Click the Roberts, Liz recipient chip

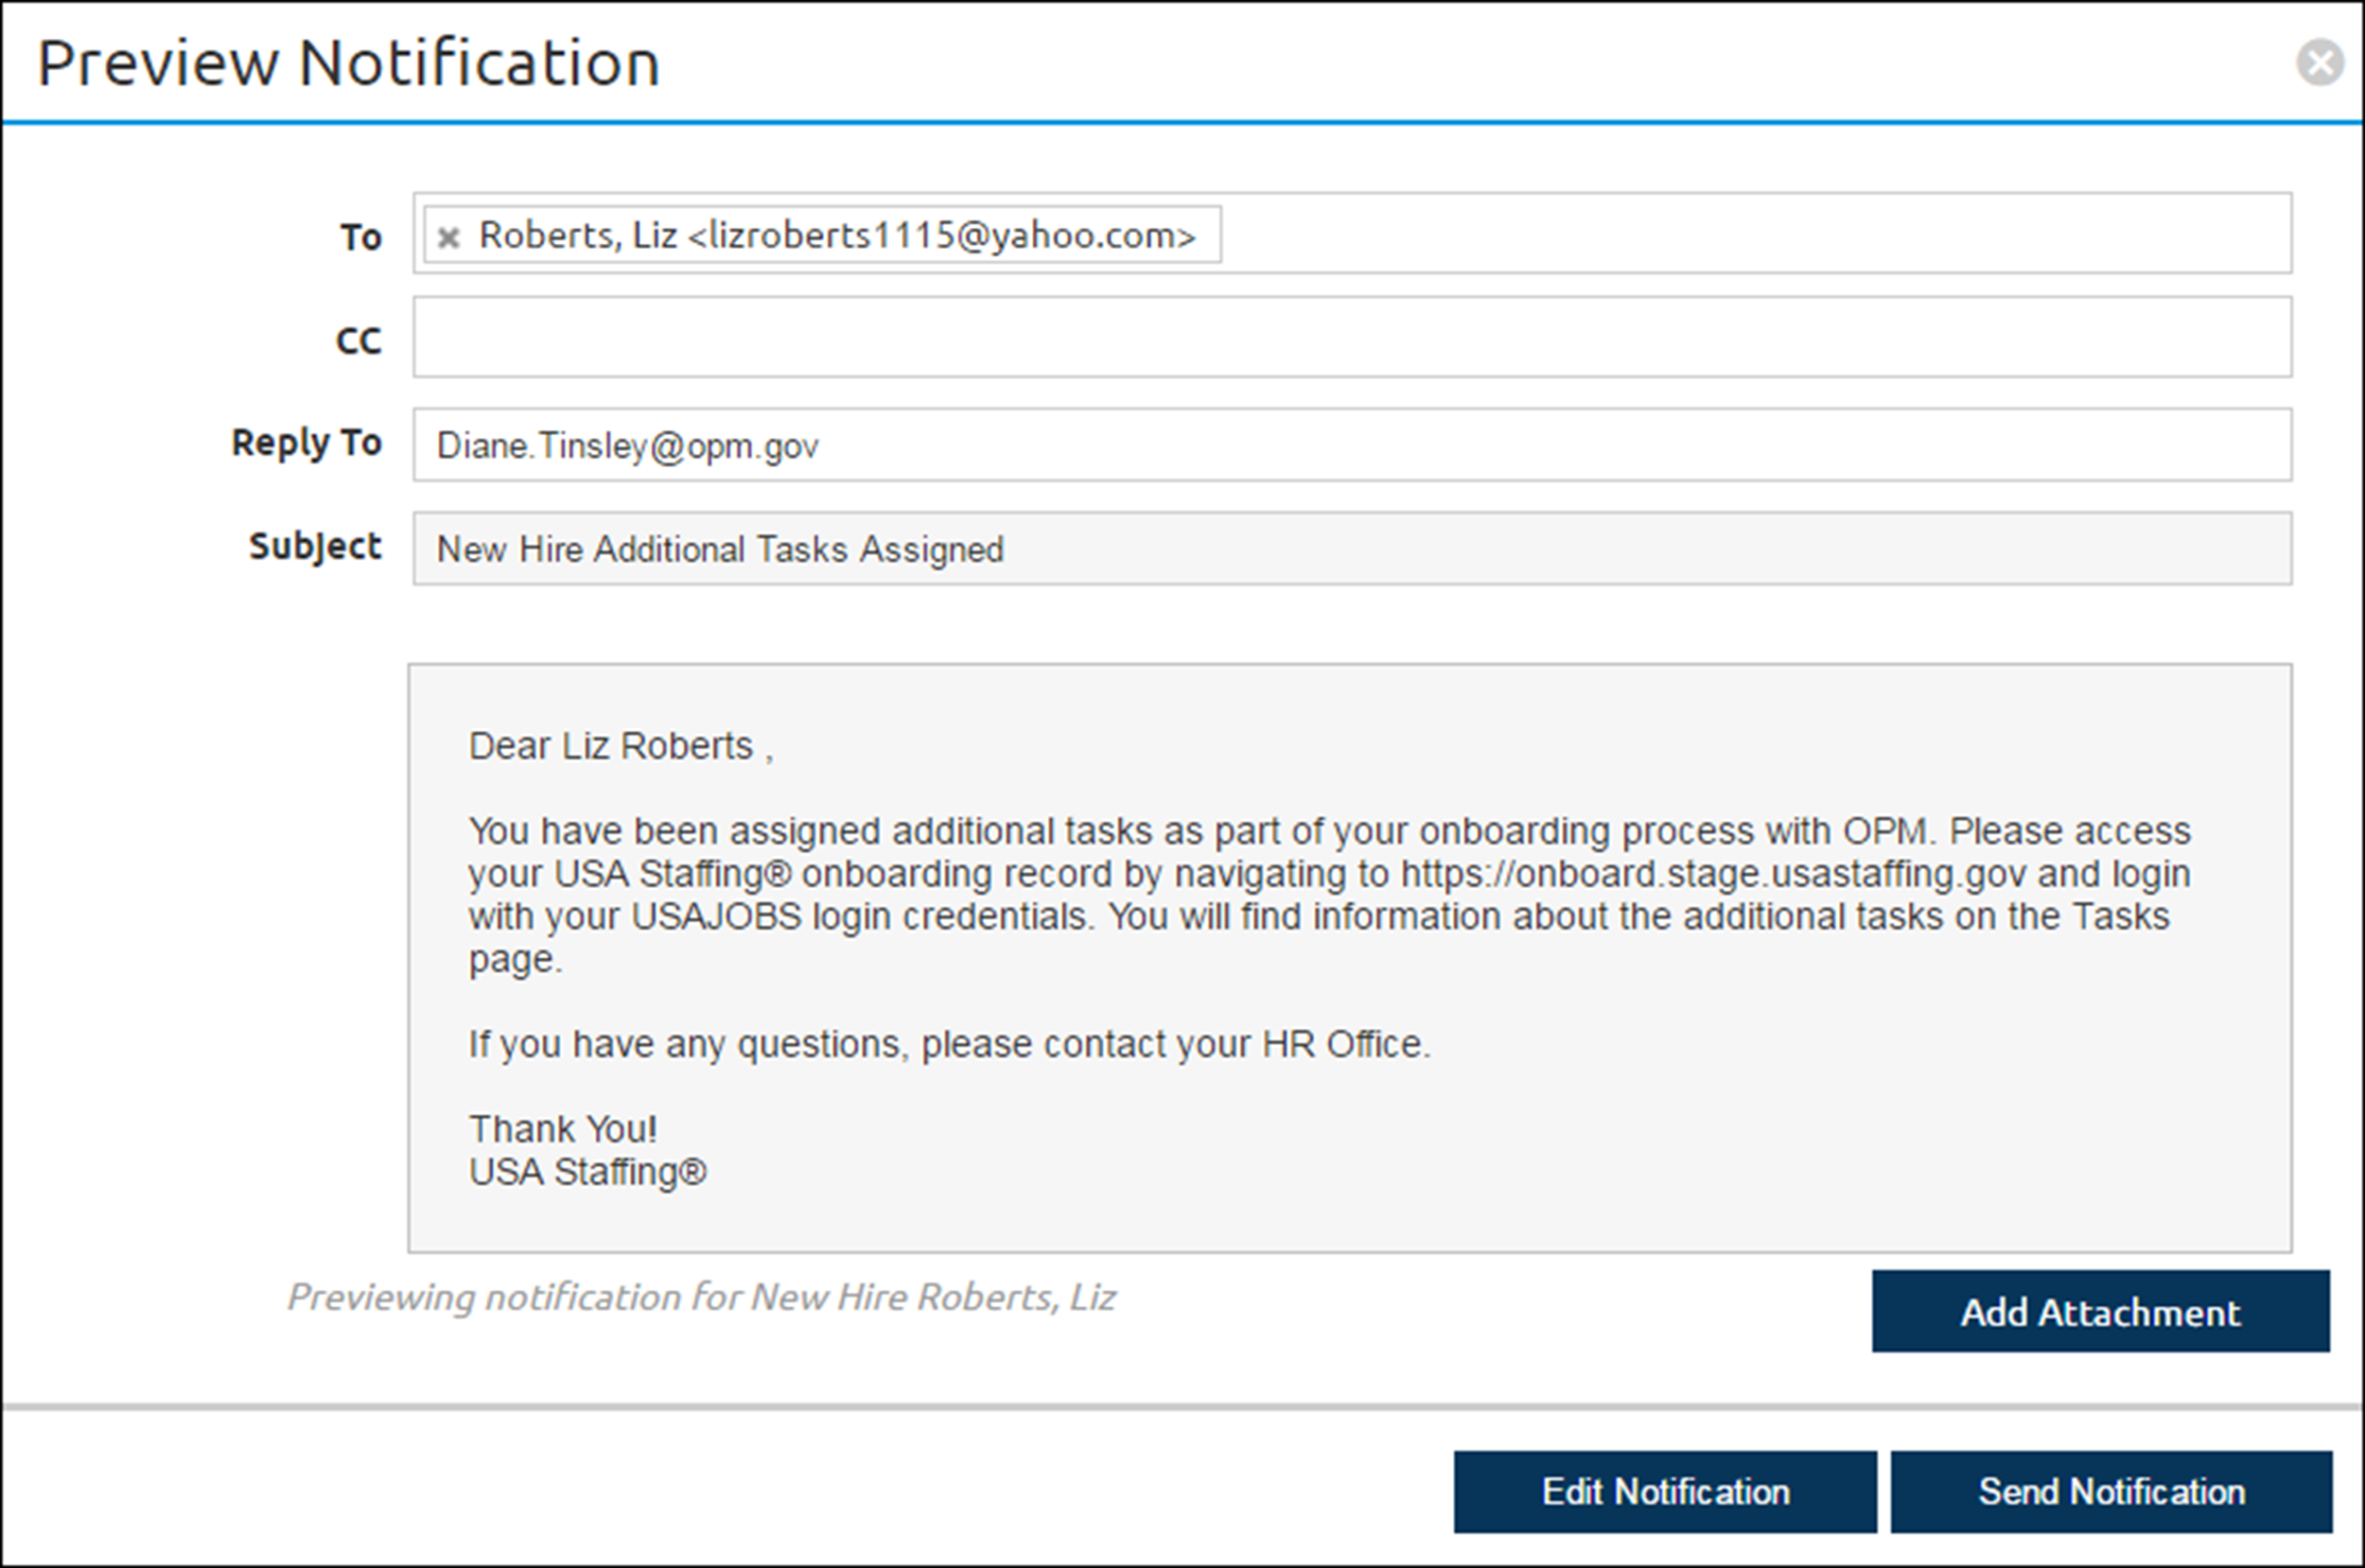point(837,236)
